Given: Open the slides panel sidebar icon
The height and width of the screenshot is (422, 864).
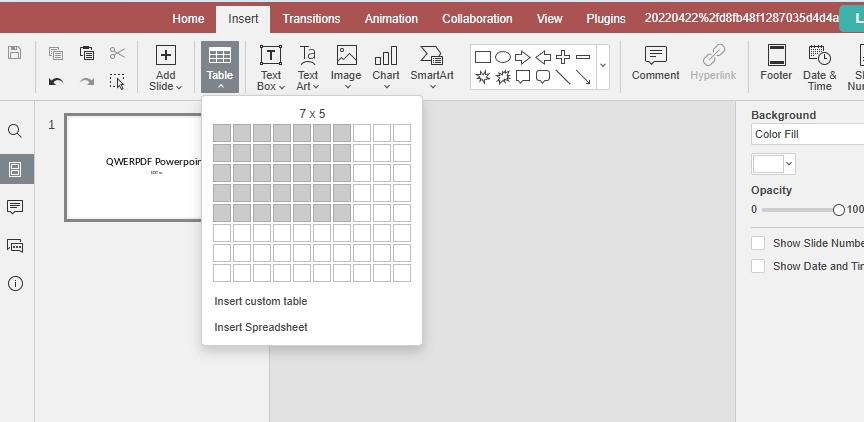Looking at the screenshot, I should click(15, 169).
